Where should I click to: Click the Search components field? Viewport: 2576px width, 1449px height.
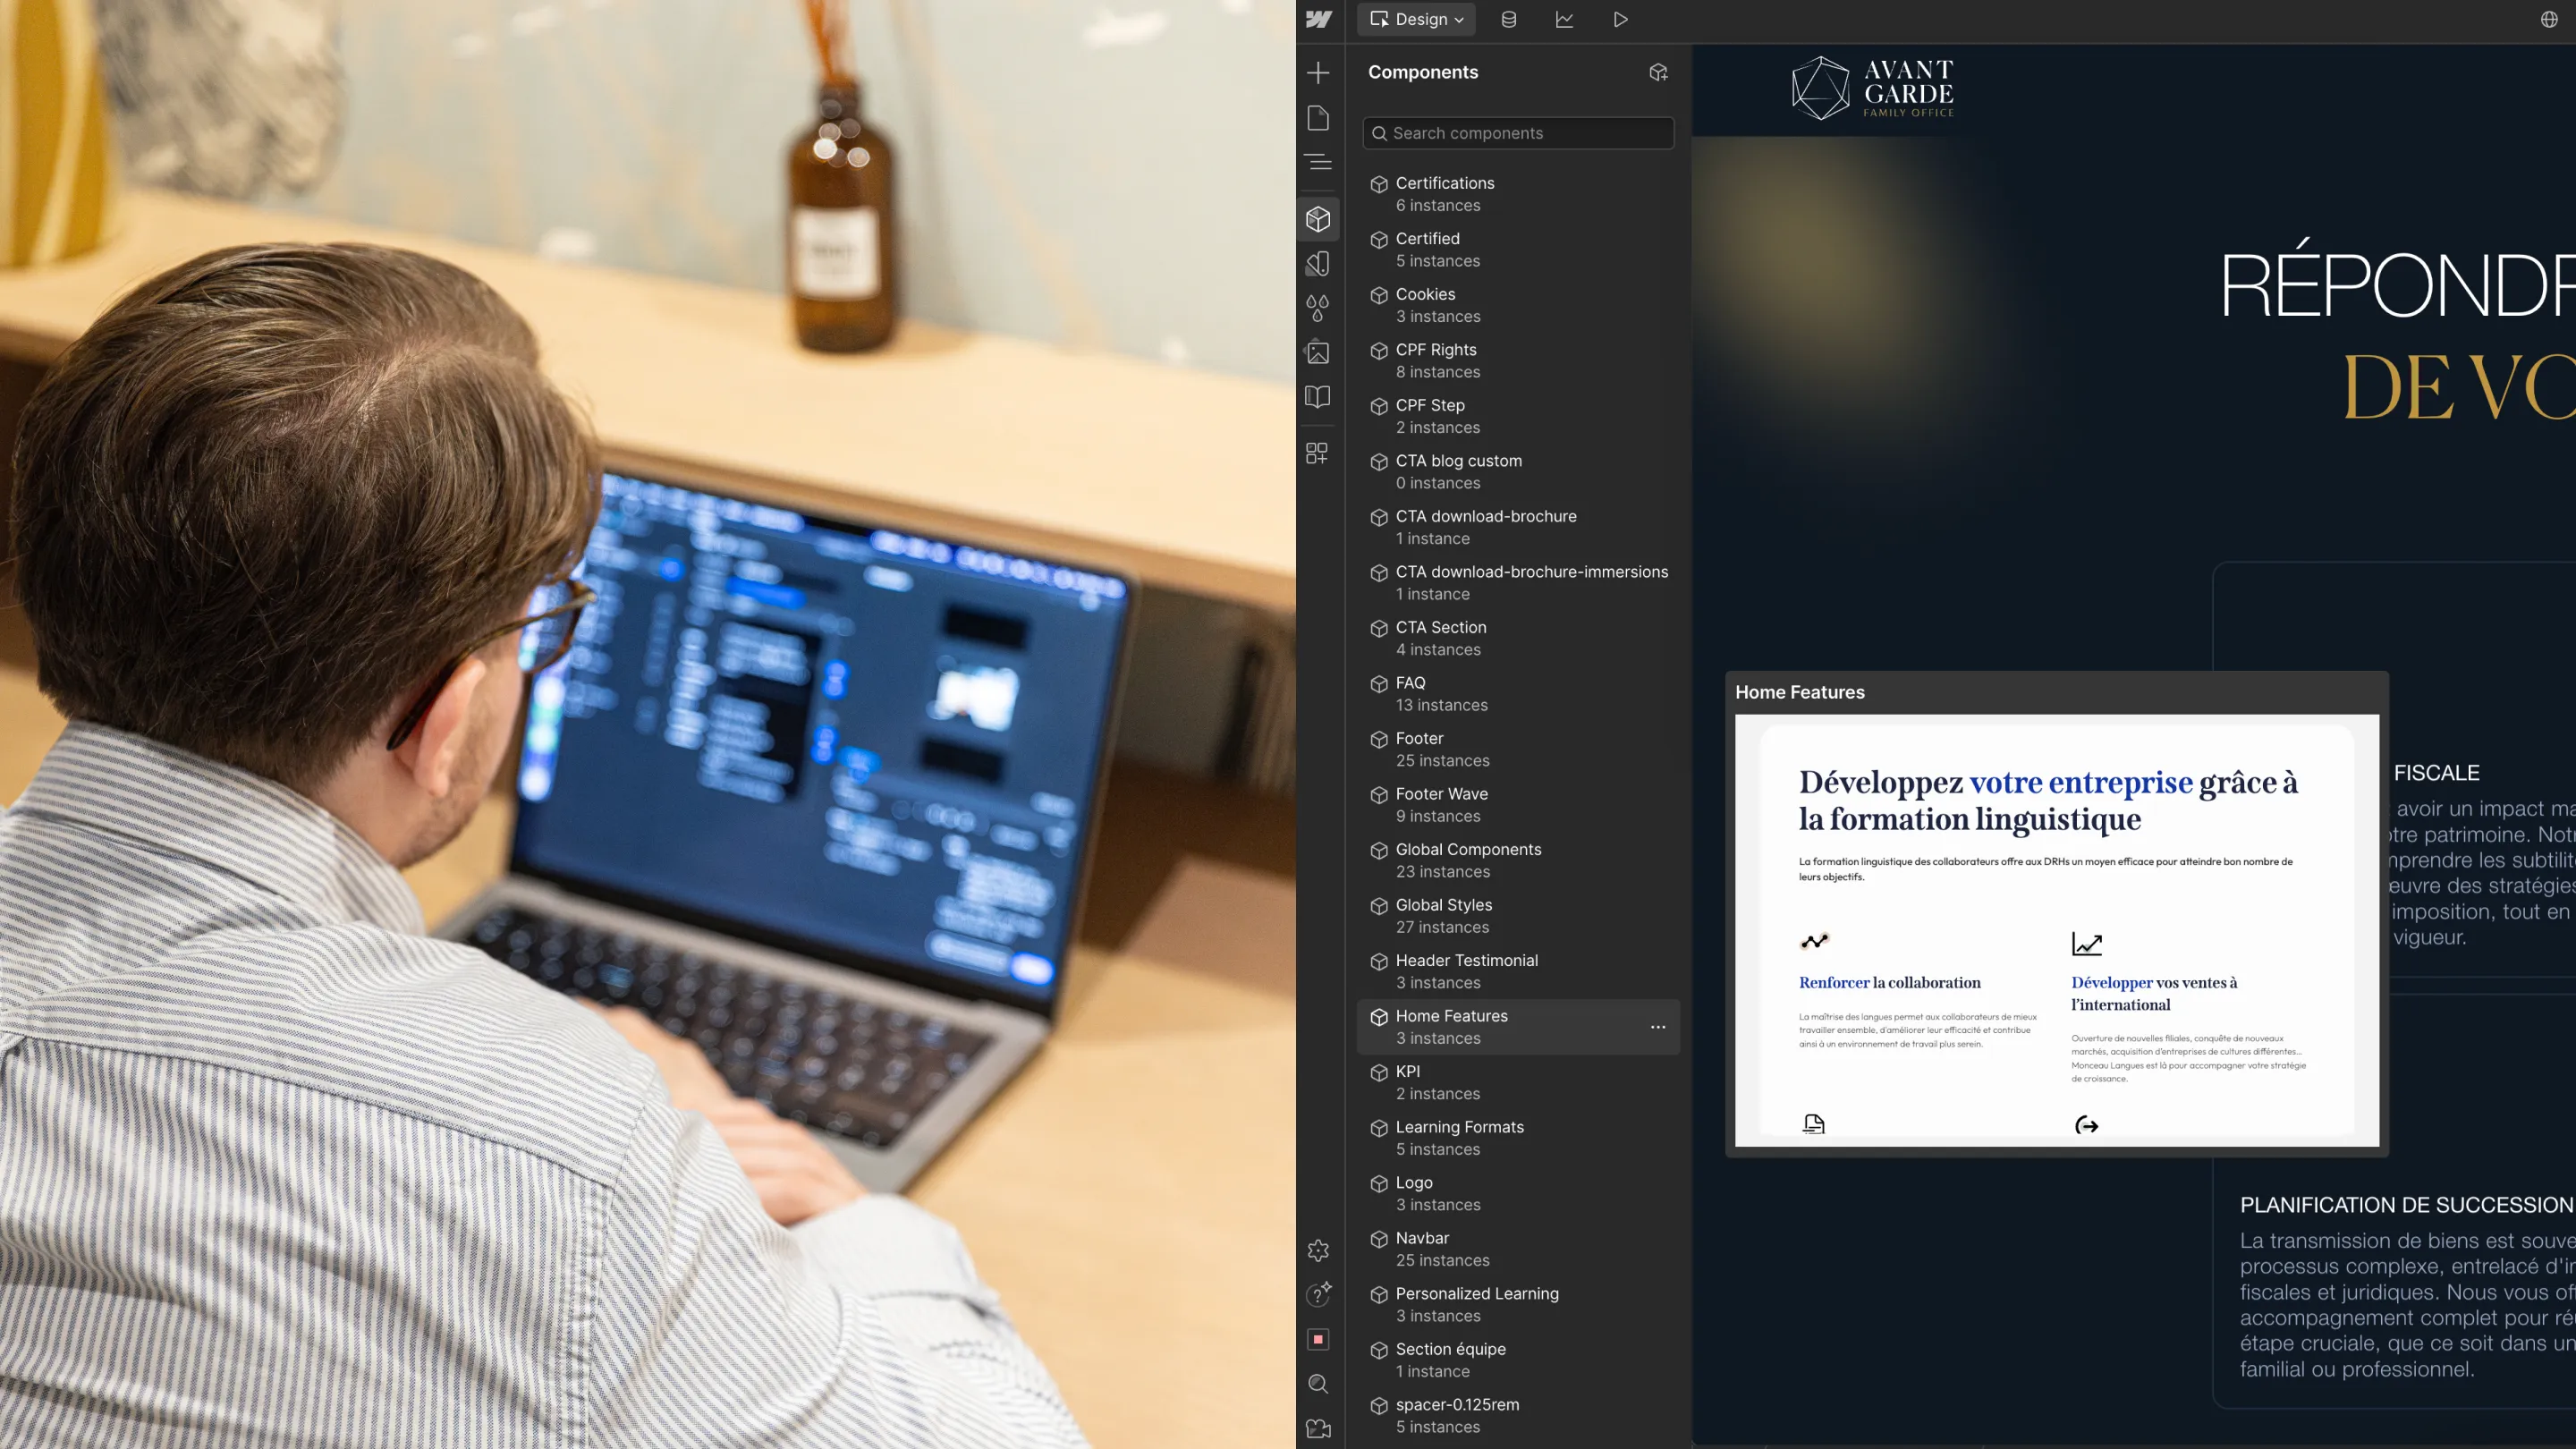point(1518,133)
